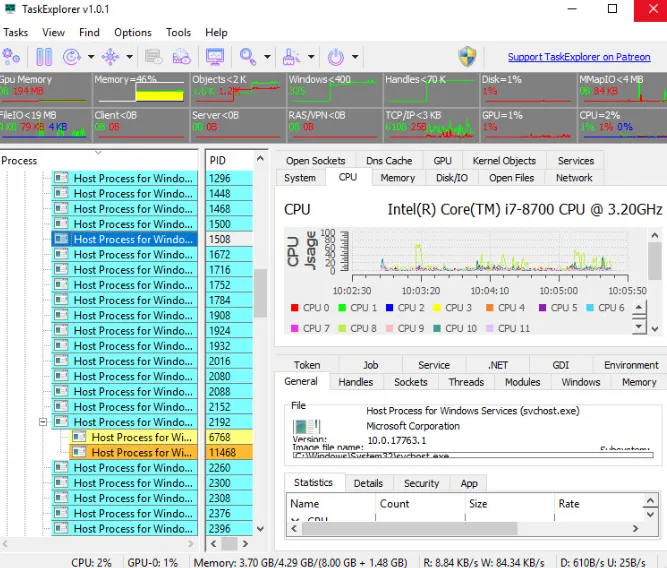Open dropdown beside the snowflake icon
Viewport: 667px width, 568px height.
tap(129, 57)
